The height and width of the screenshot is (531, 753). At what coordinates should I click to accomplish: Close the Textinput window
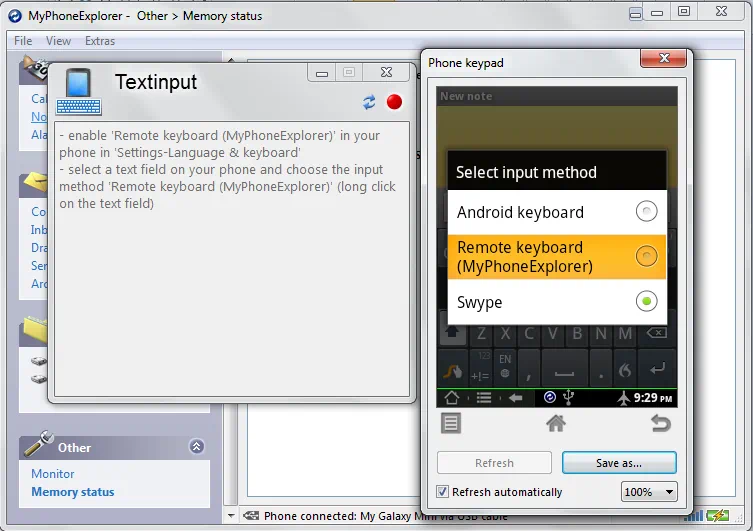click(x=386, y=72)
